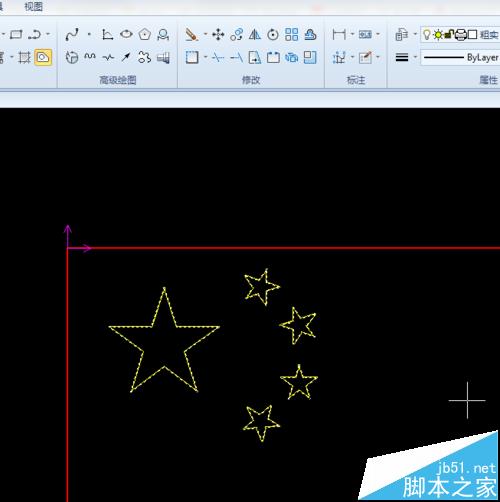The image size is (500, 502).
Task: Select the Double break line tool
Action: [108, 58]
